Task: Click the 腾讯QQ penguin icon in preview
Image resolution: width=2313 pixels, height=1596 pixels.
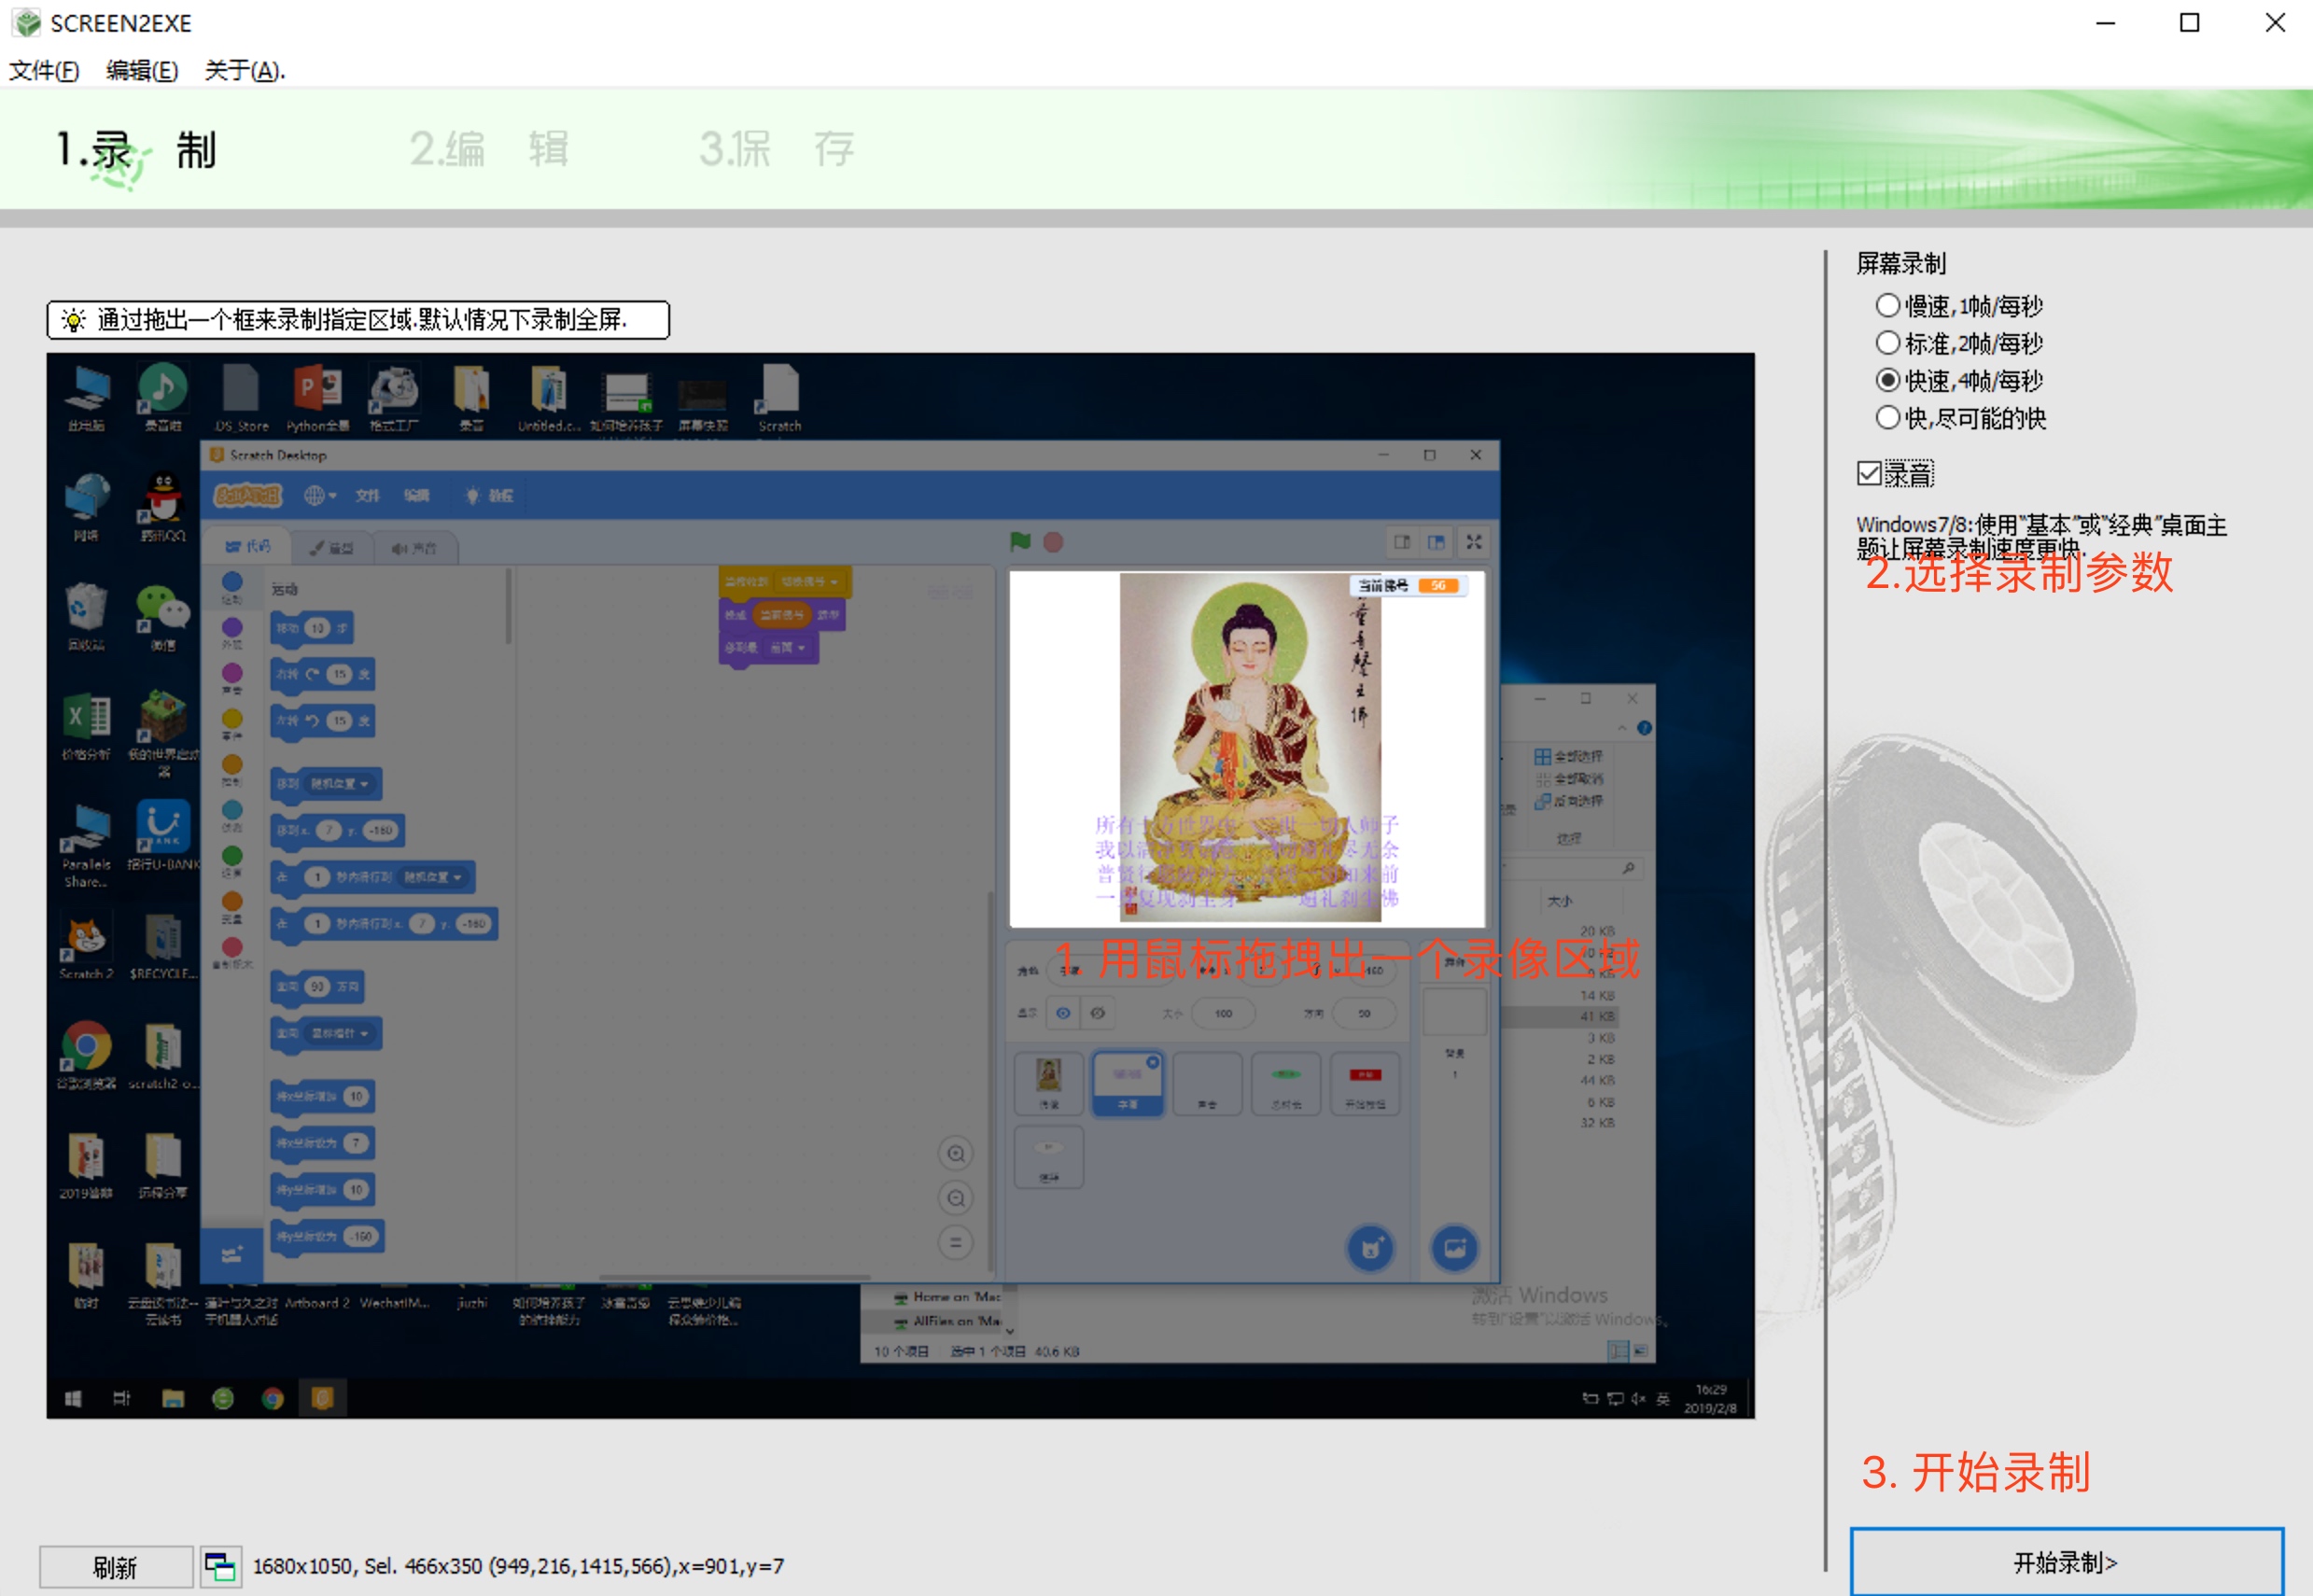Action: tap(163, 507)
